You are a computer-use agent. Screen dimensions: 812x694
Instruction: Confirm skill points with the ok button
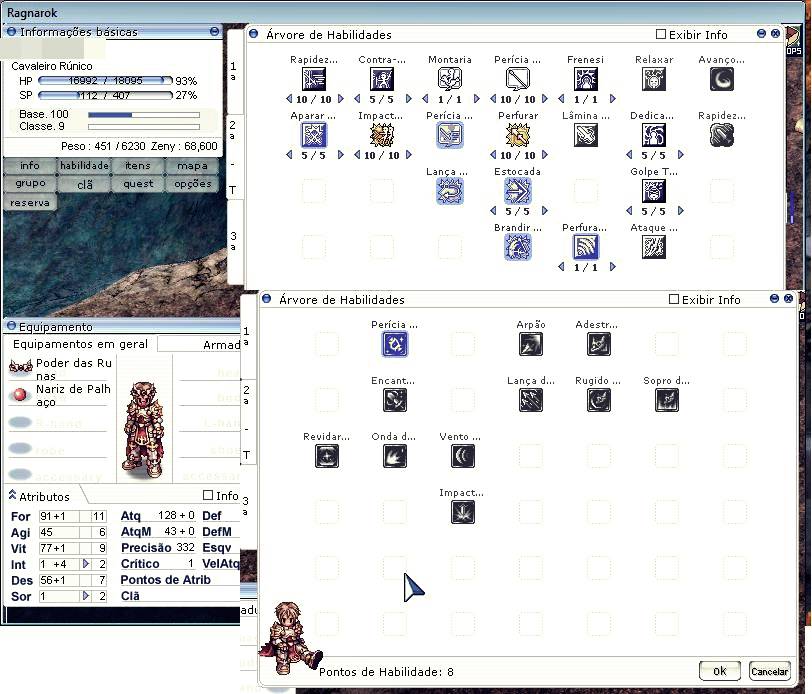720,671
